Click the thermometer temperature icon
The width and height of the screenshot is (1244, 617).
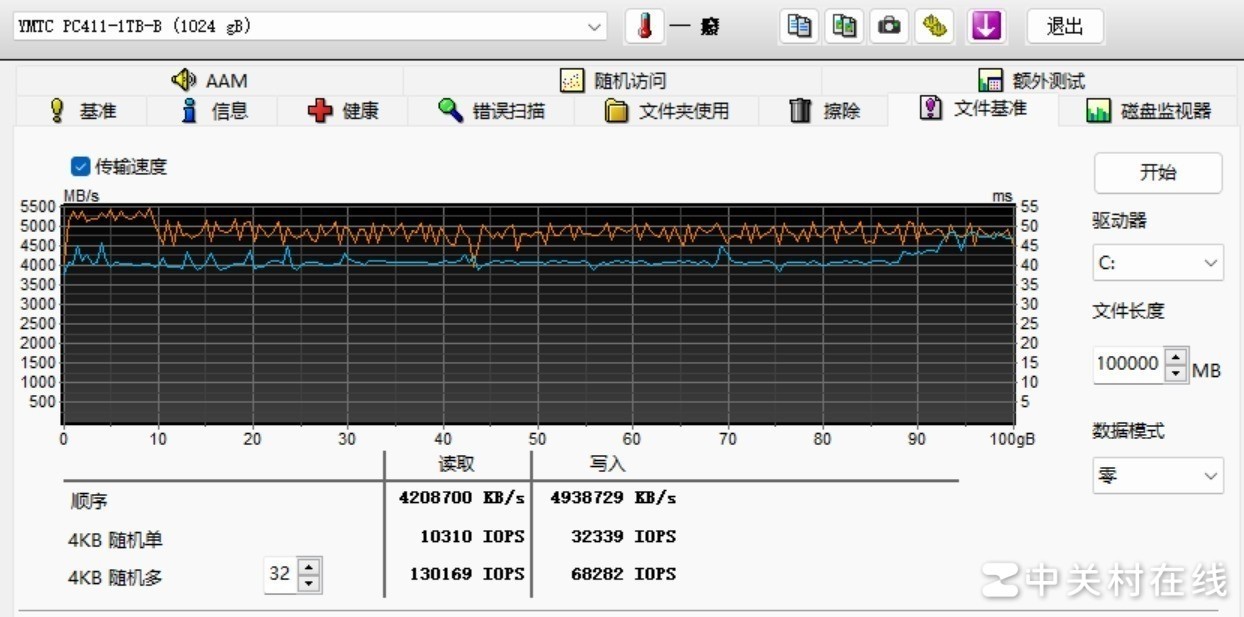pos(643,26)
